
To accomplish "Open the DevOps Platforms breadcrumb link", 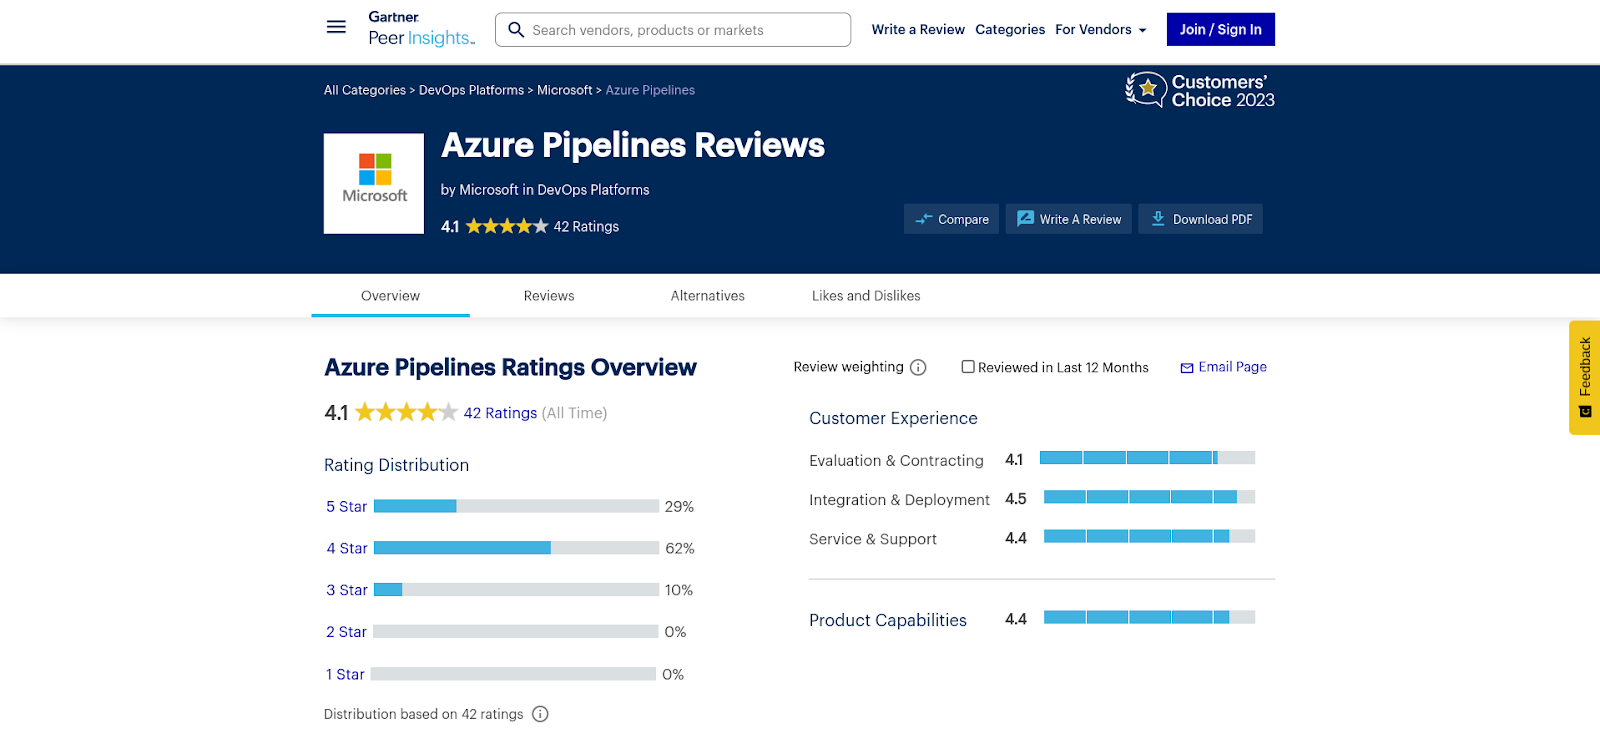I will [471, 90].
